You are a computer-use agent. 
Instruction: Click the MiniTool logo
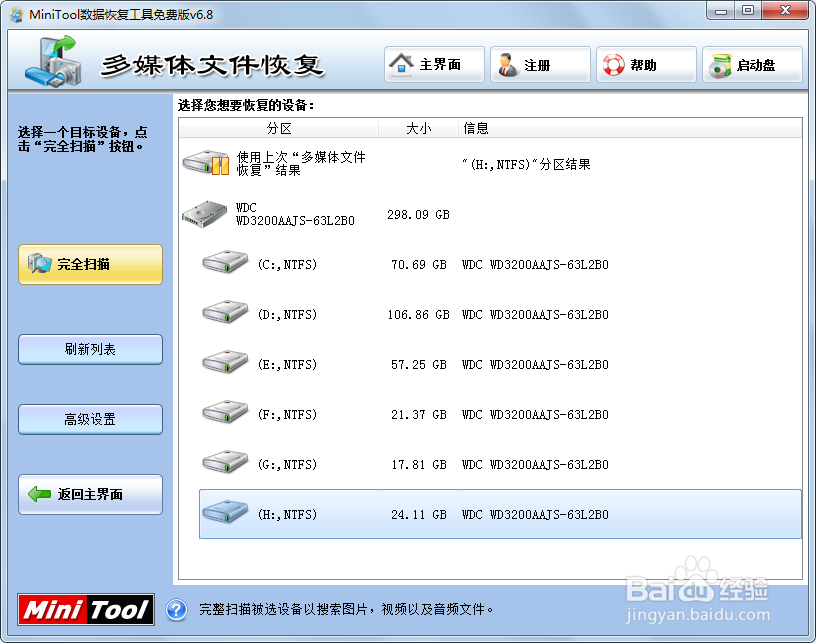[x=86, y=609]
